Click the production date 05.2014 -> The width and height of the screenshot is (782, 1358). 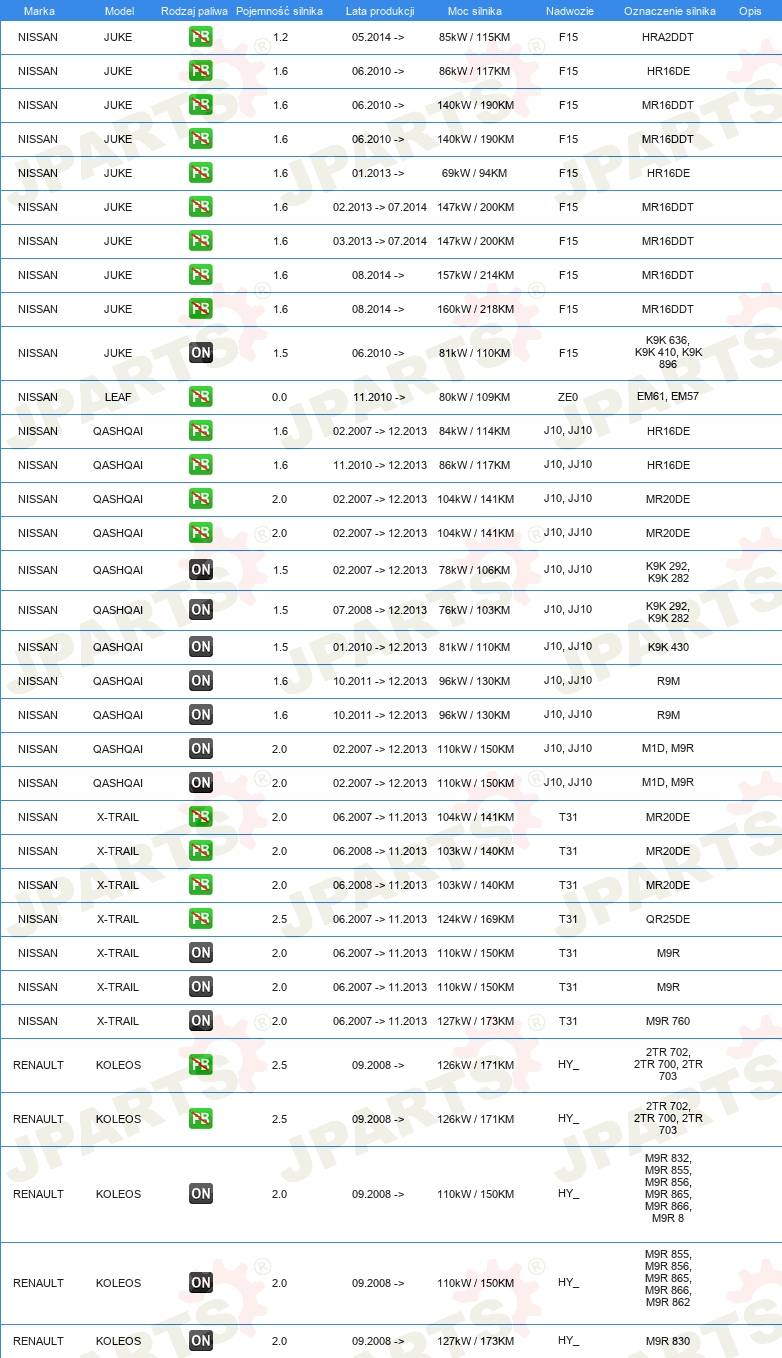pos(378,37)
